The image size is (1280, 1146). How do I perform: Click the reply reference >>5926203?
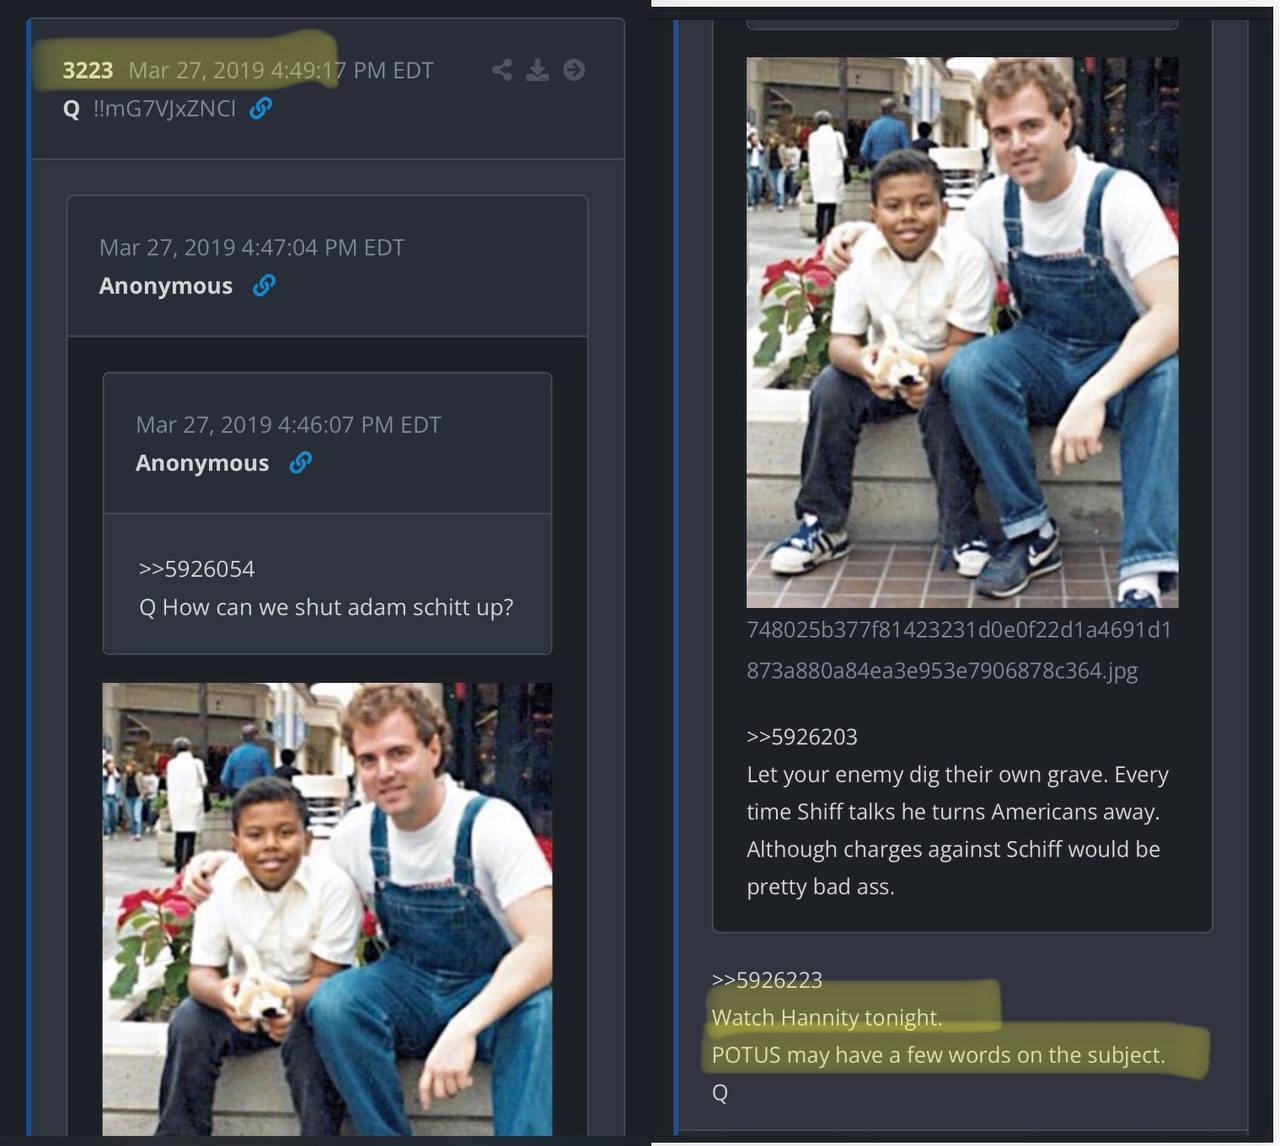(802, 737)
